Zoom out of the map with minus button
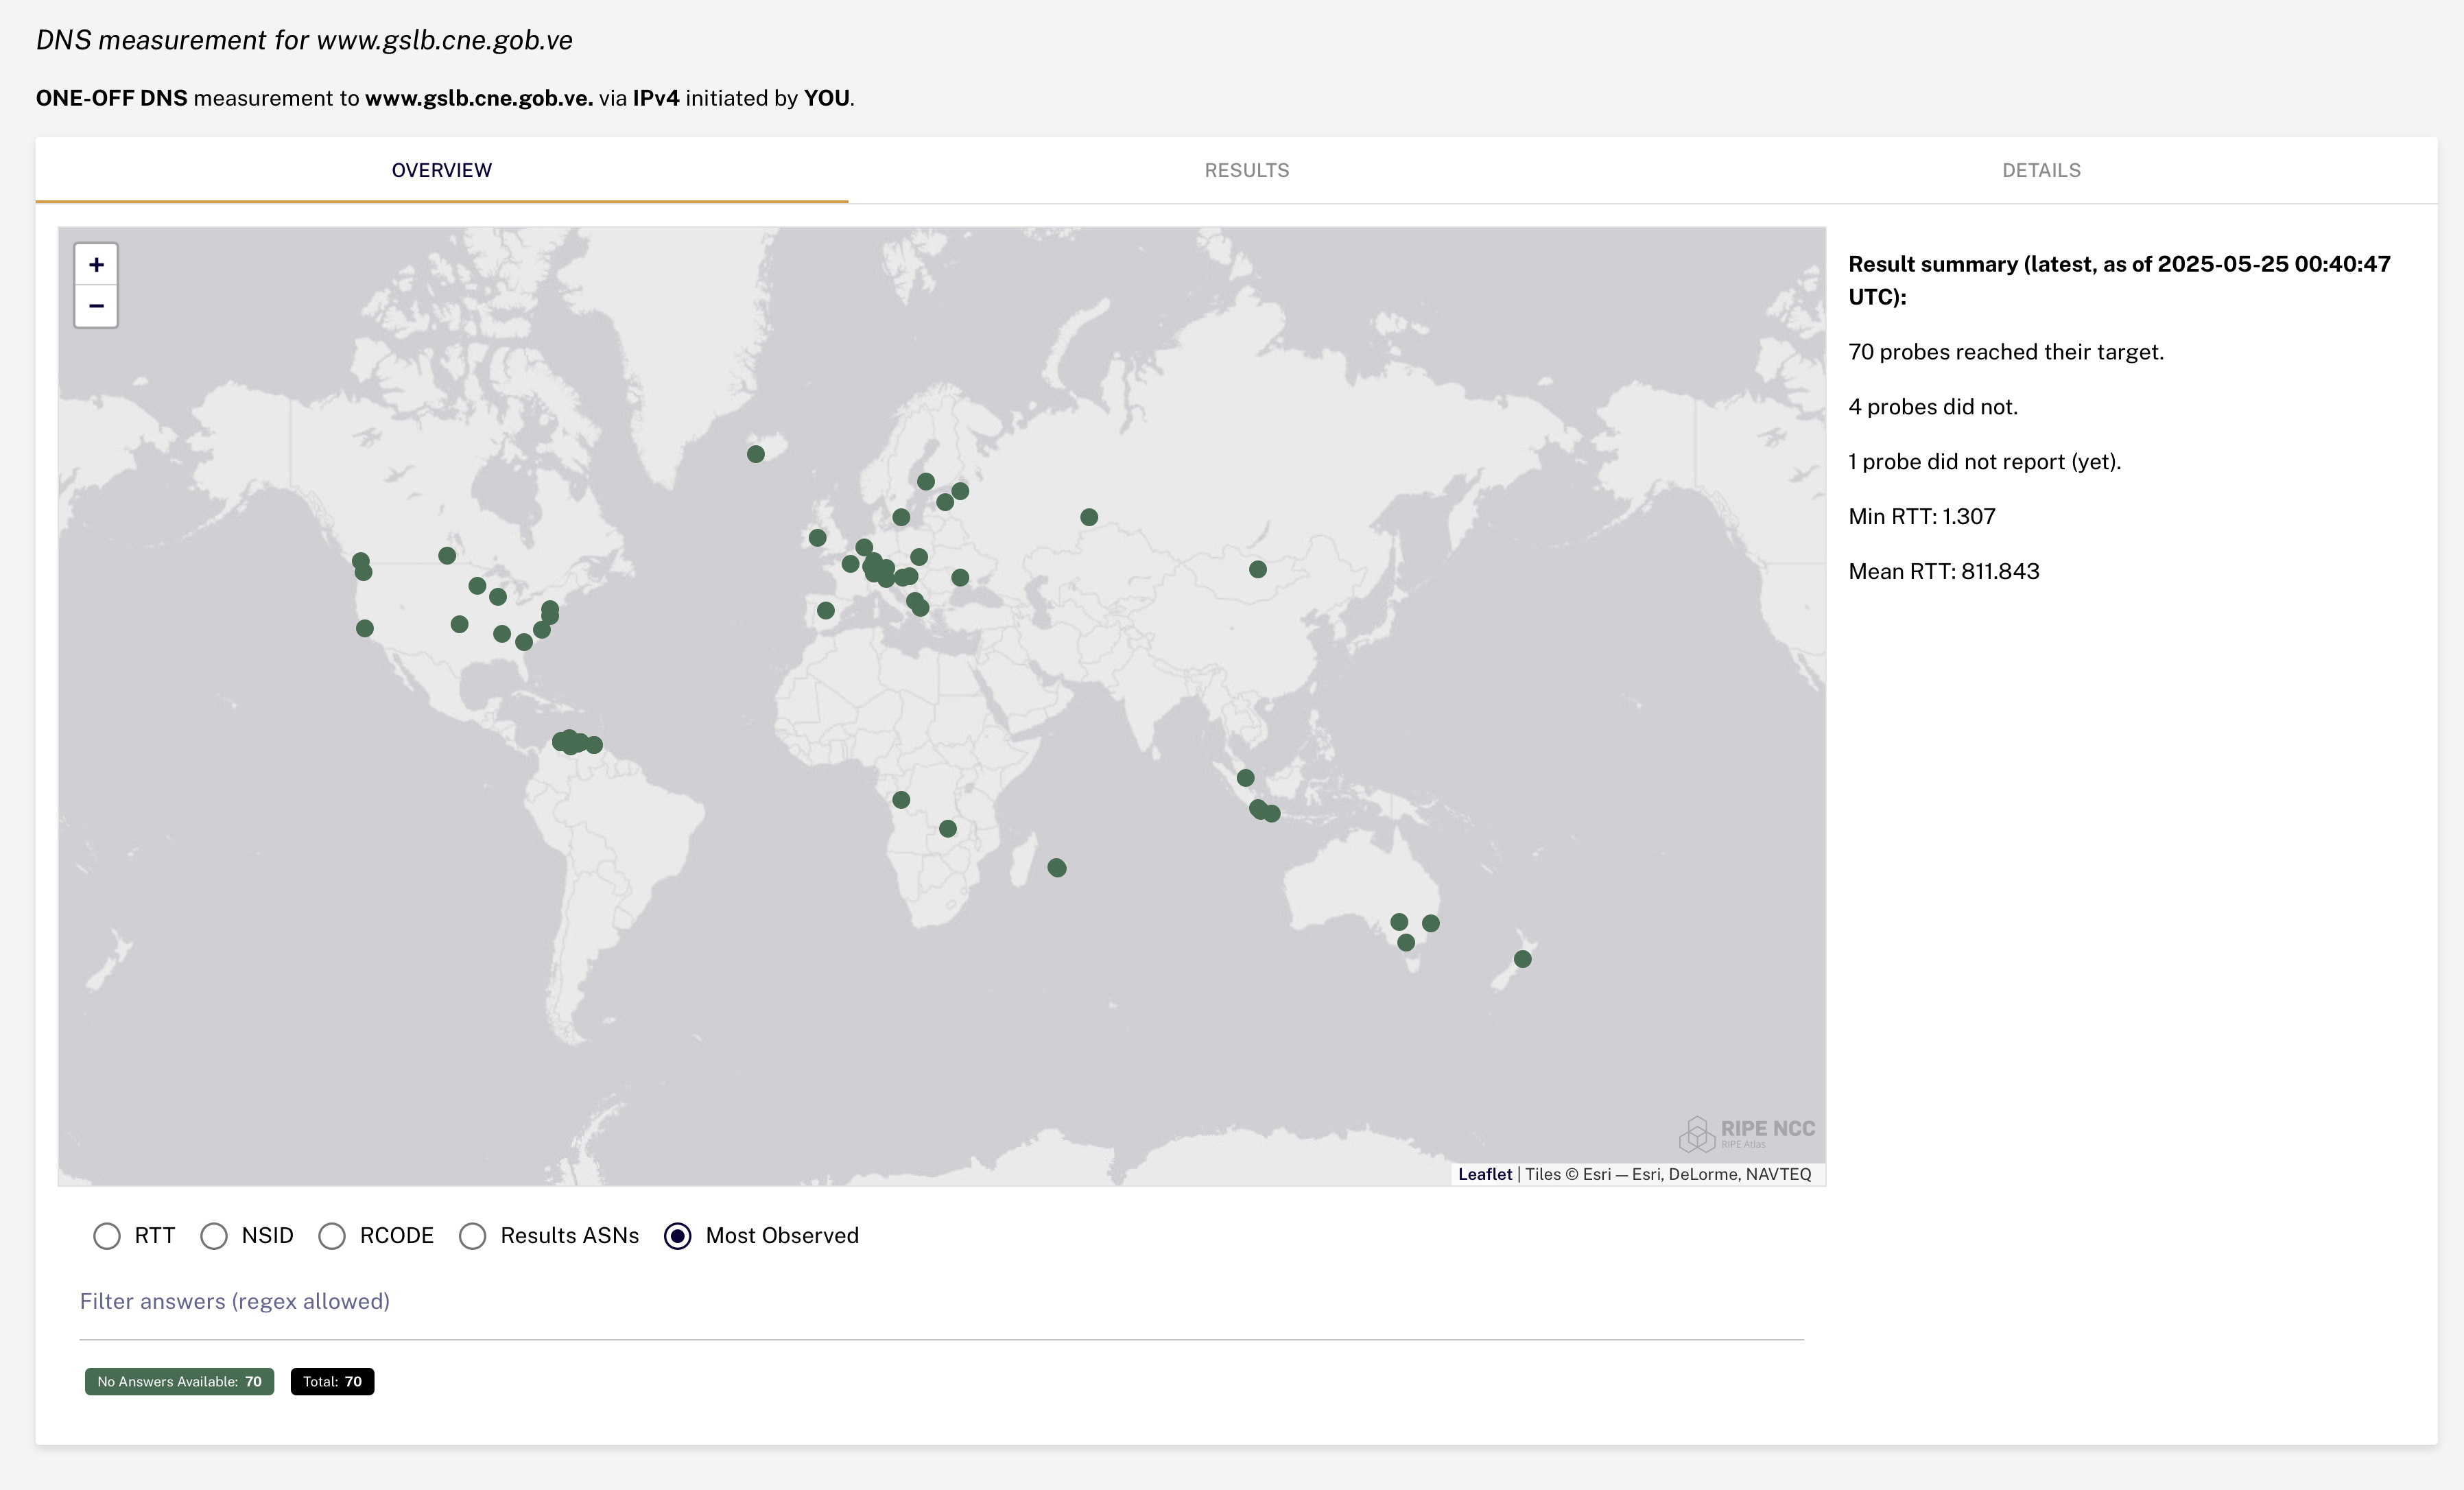Viewport: 2464px width, 1490px height. [96, 306]
